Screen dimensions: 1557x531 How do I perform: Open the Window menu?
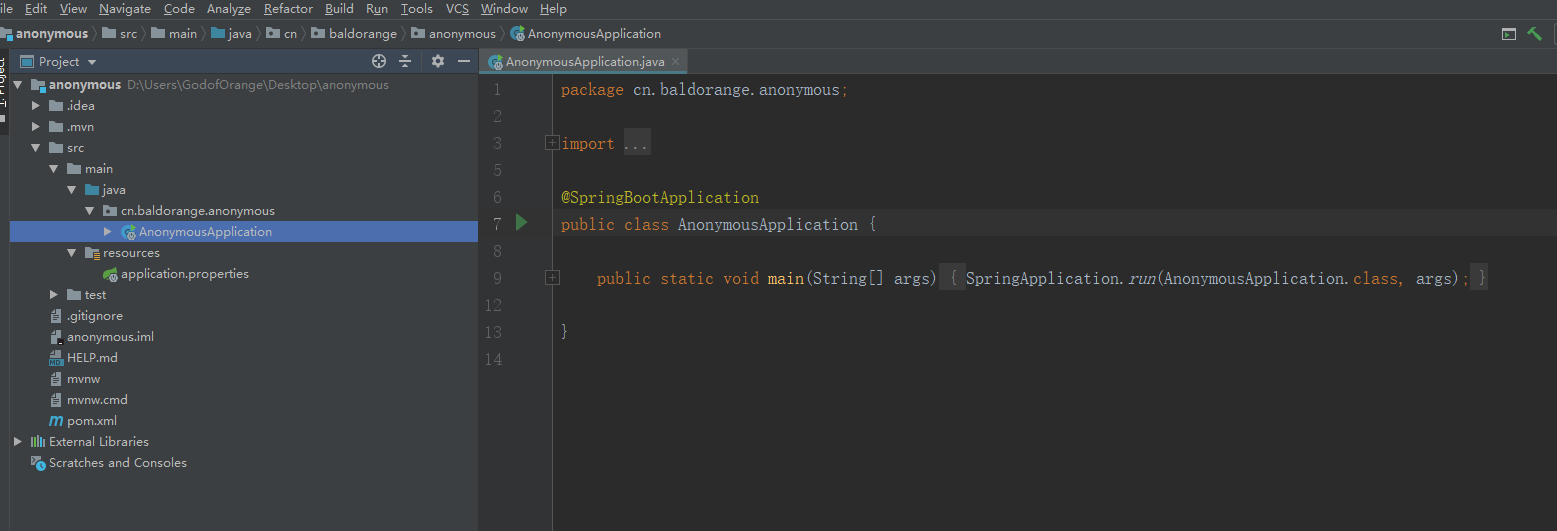pyautogui.click(x=504, y=9)
